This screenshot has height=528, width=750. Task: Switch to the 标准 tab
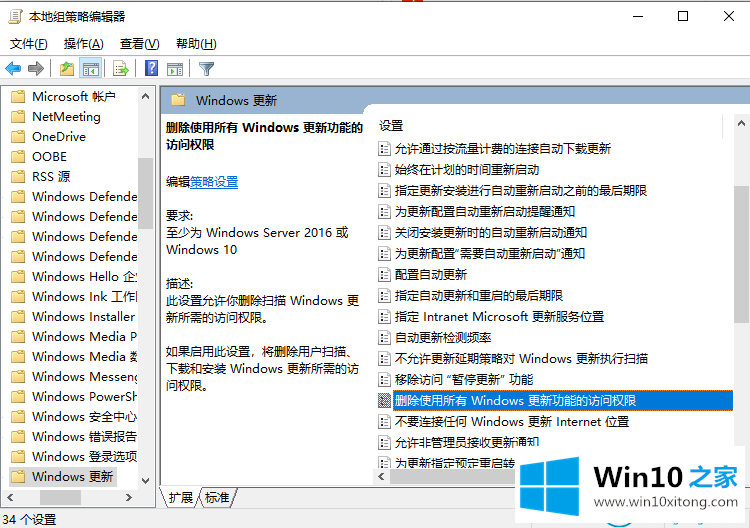pos(217,498)
